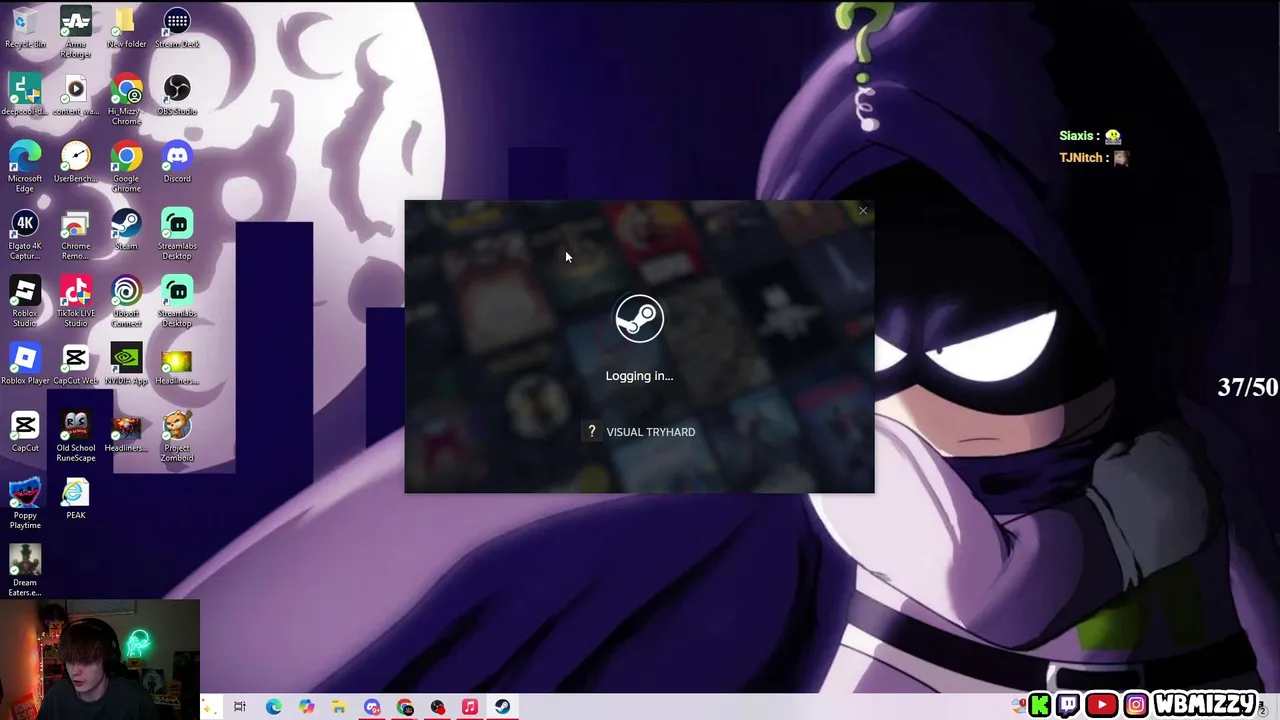Click the VISUAL TRYHARD account name
Viewport: 1280px width, 720px height.
650,432
